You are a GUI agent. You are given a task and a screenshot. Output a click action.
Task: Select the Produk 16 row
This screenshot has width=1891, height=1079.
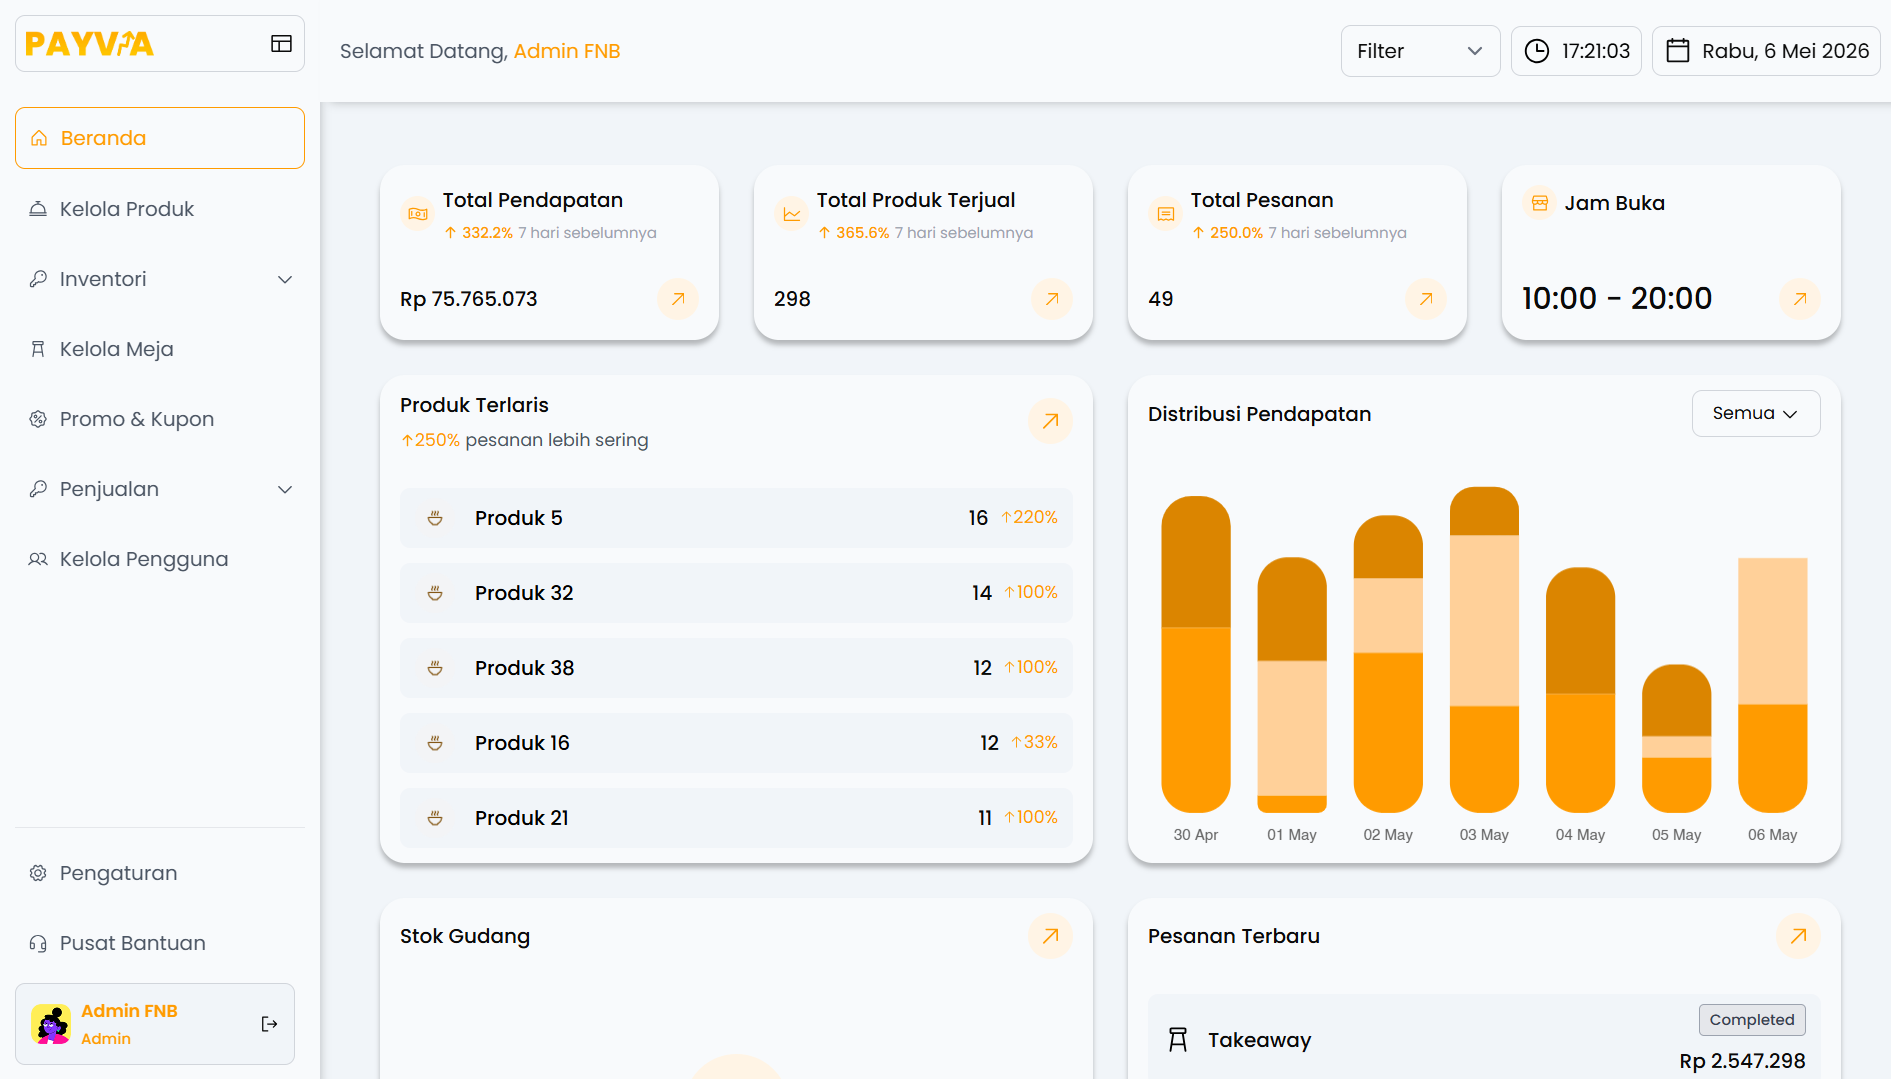[x=736, y=743]
